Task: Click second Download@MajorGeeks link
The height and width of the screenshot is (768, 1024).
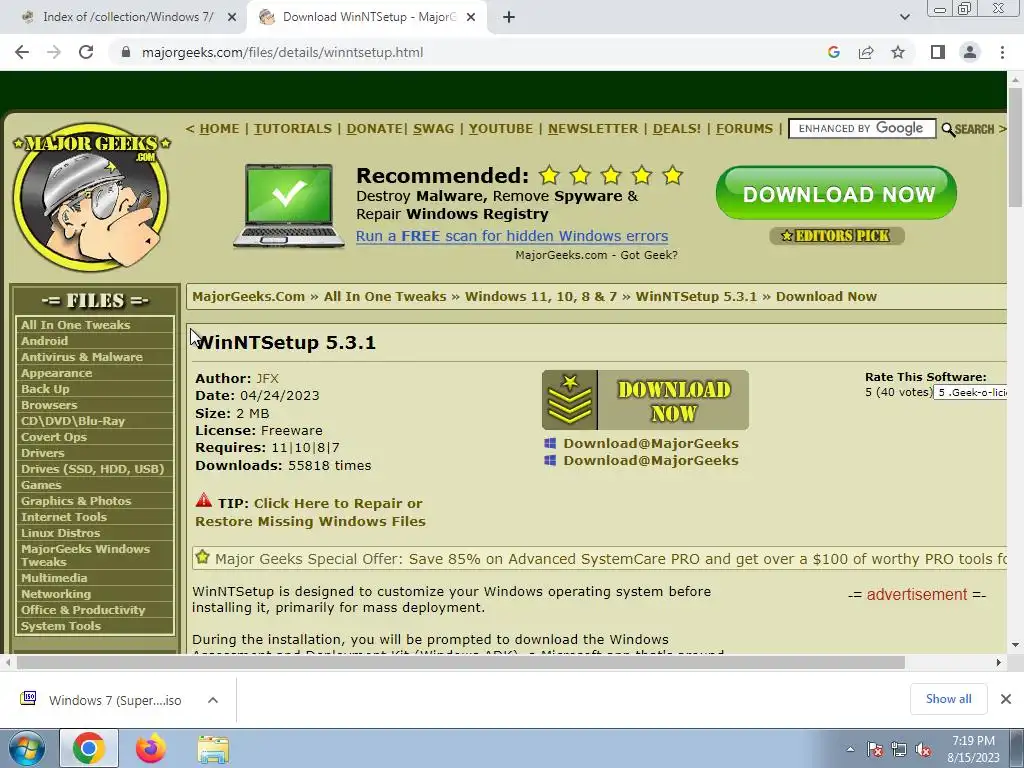Action: pyautogui.click(x=650, y=460)
